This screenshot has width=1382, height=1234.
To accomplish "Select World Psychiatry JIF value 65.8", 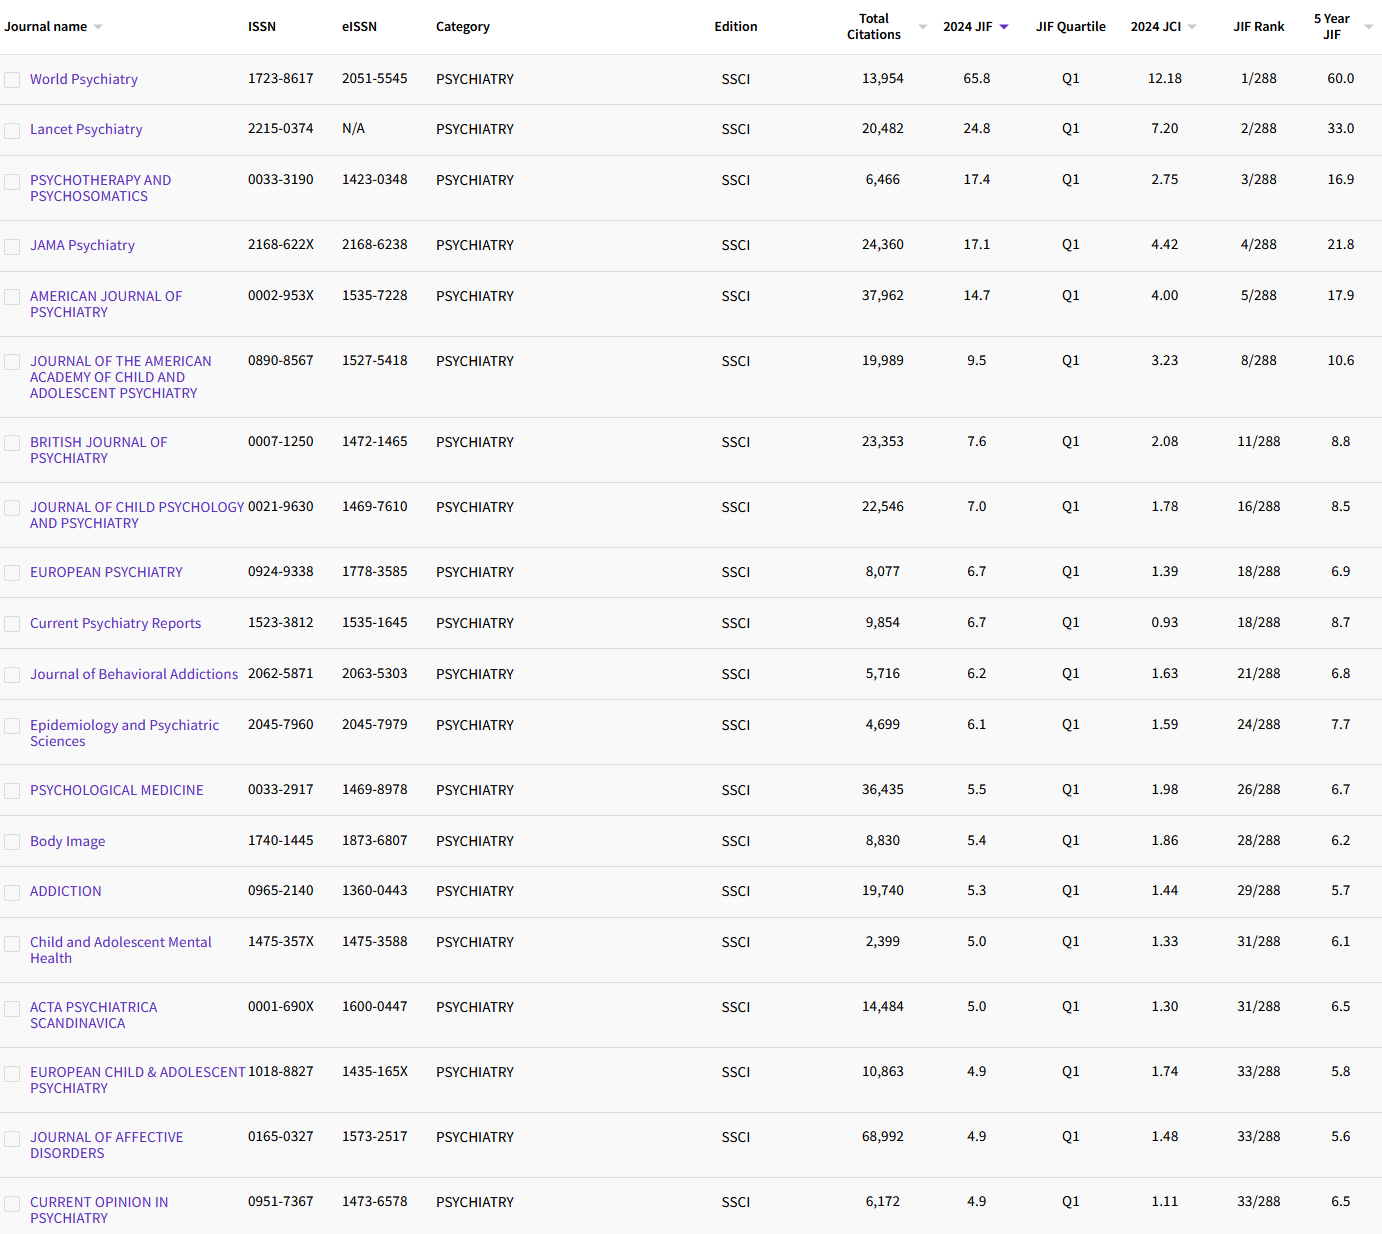I will point(977,78).
